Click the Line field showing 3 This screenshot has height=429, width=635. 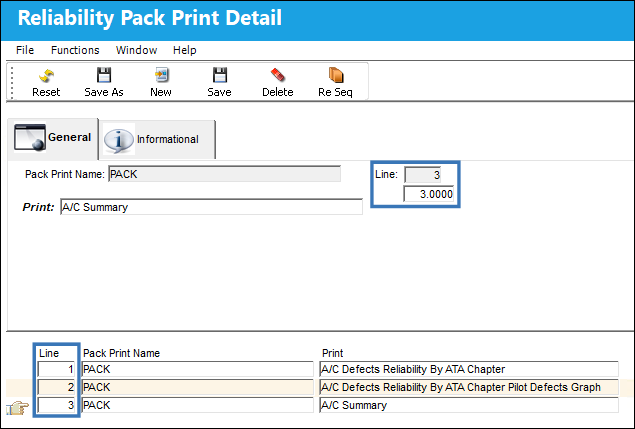pos(423,175)
